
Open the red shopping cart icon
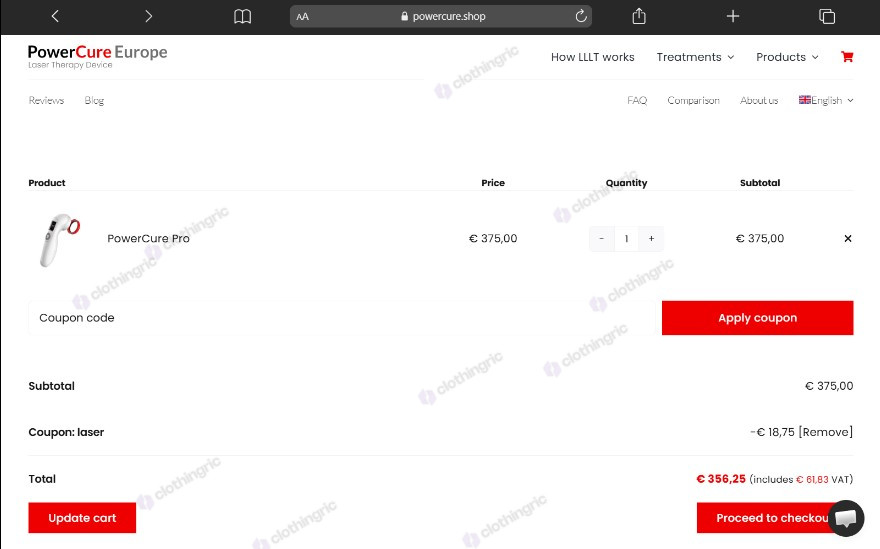pos(847,56)
